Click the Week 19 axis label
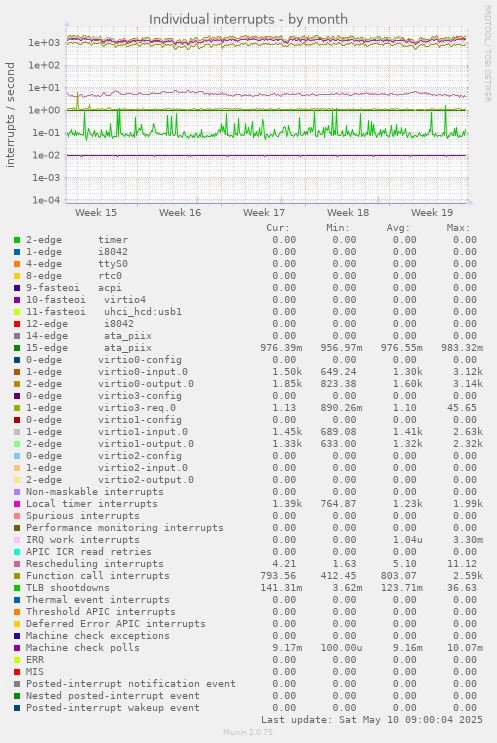 click(x=432, y=213)
